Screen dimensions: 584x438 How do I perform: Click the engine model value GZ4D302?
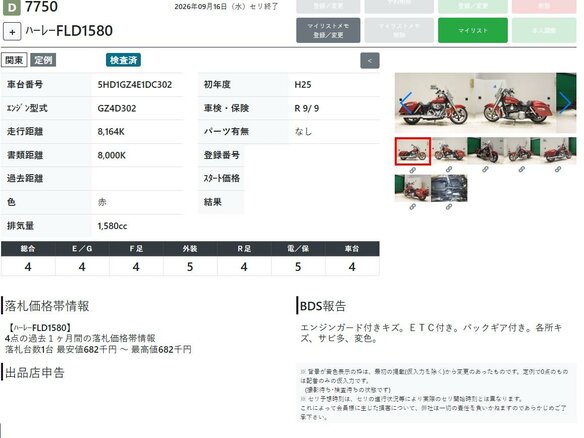click(117, 109)
